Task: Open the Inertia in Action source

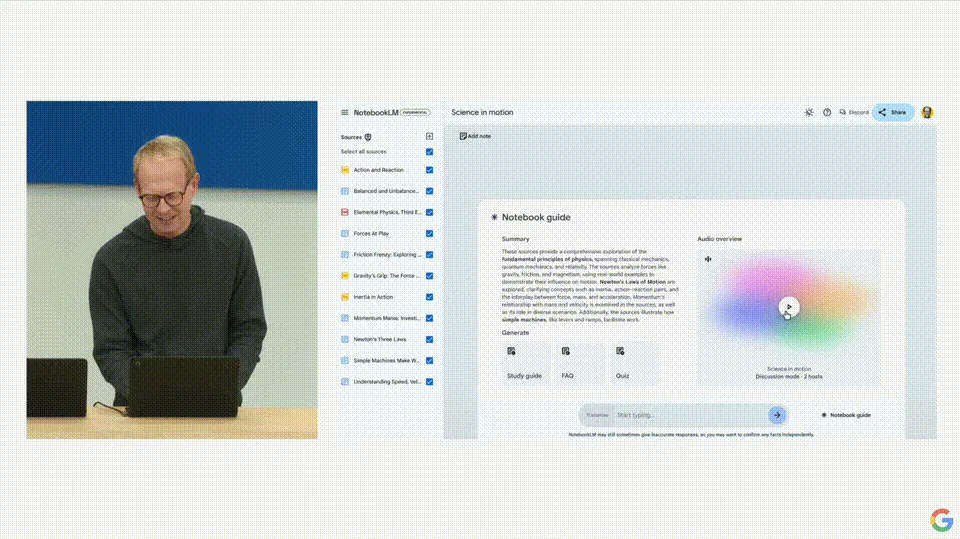Action: (x=373, y=297)
